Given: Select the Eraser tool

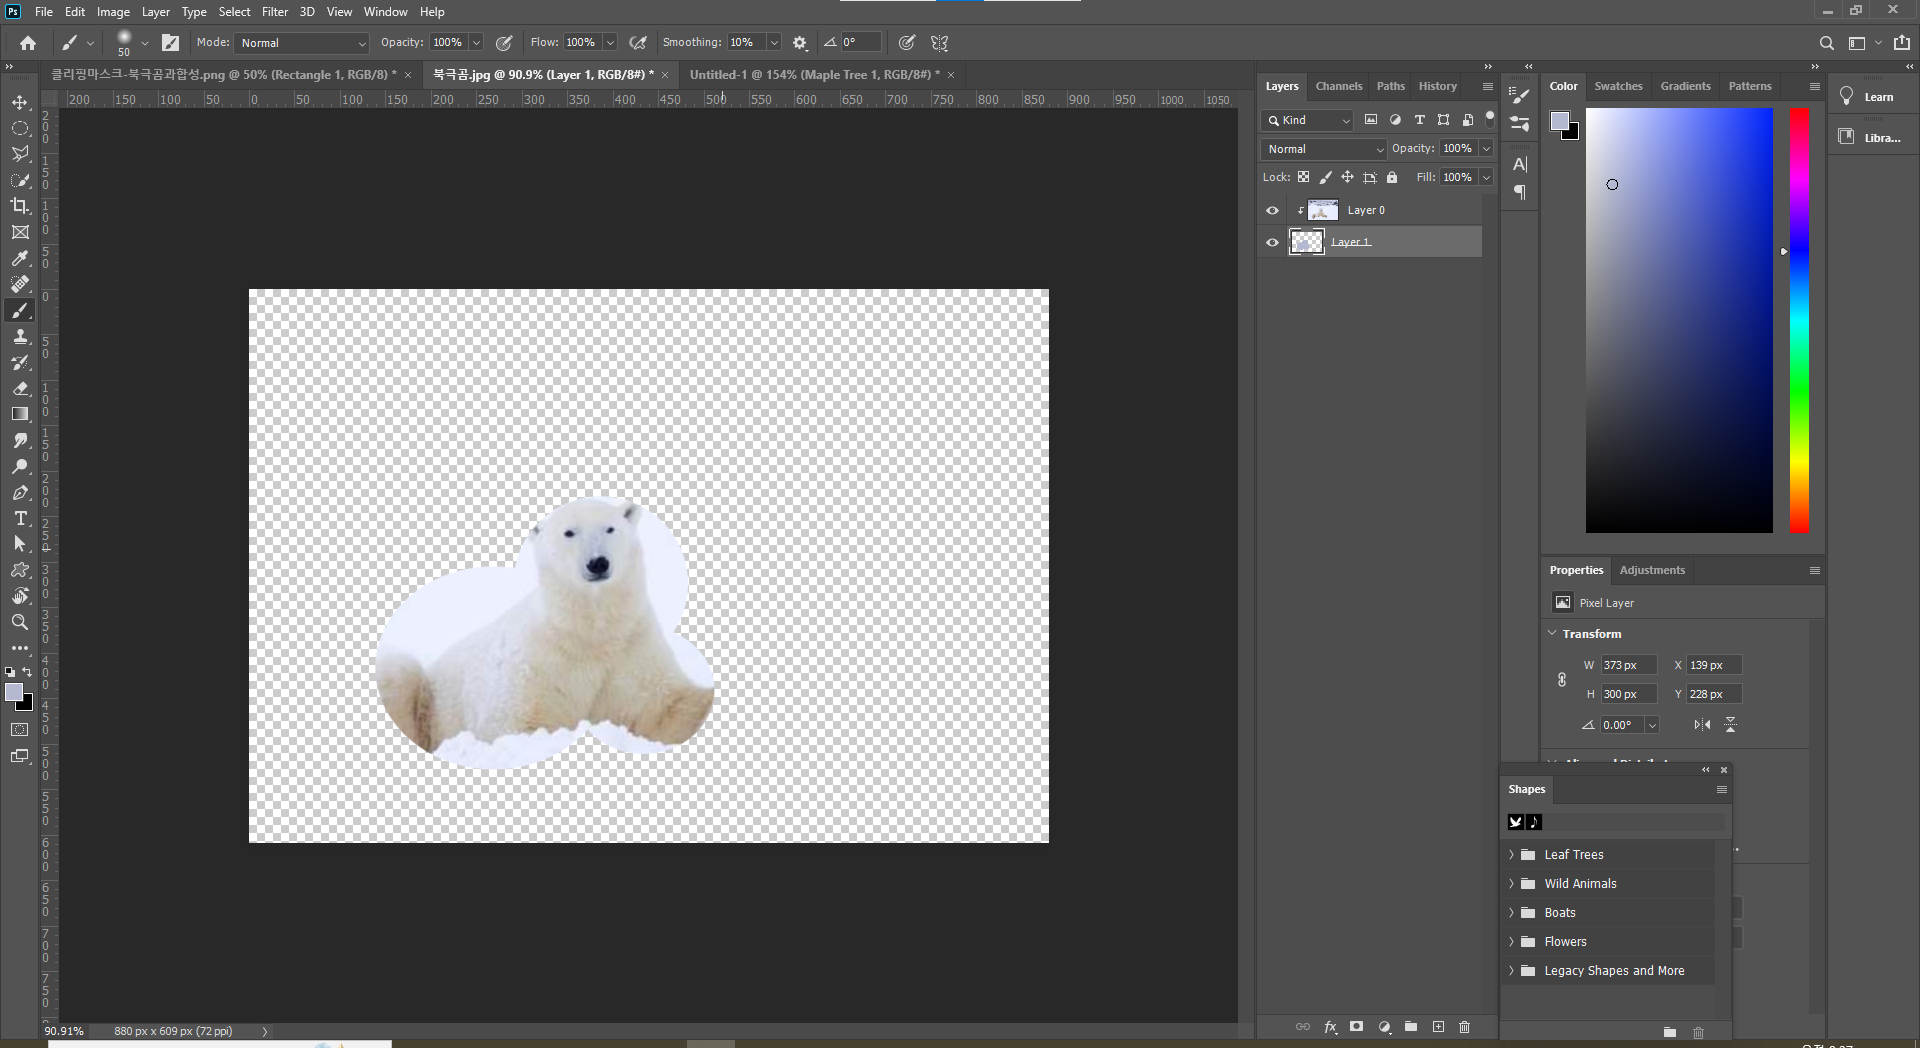Looking at the screenshot, I should point(20,388).
